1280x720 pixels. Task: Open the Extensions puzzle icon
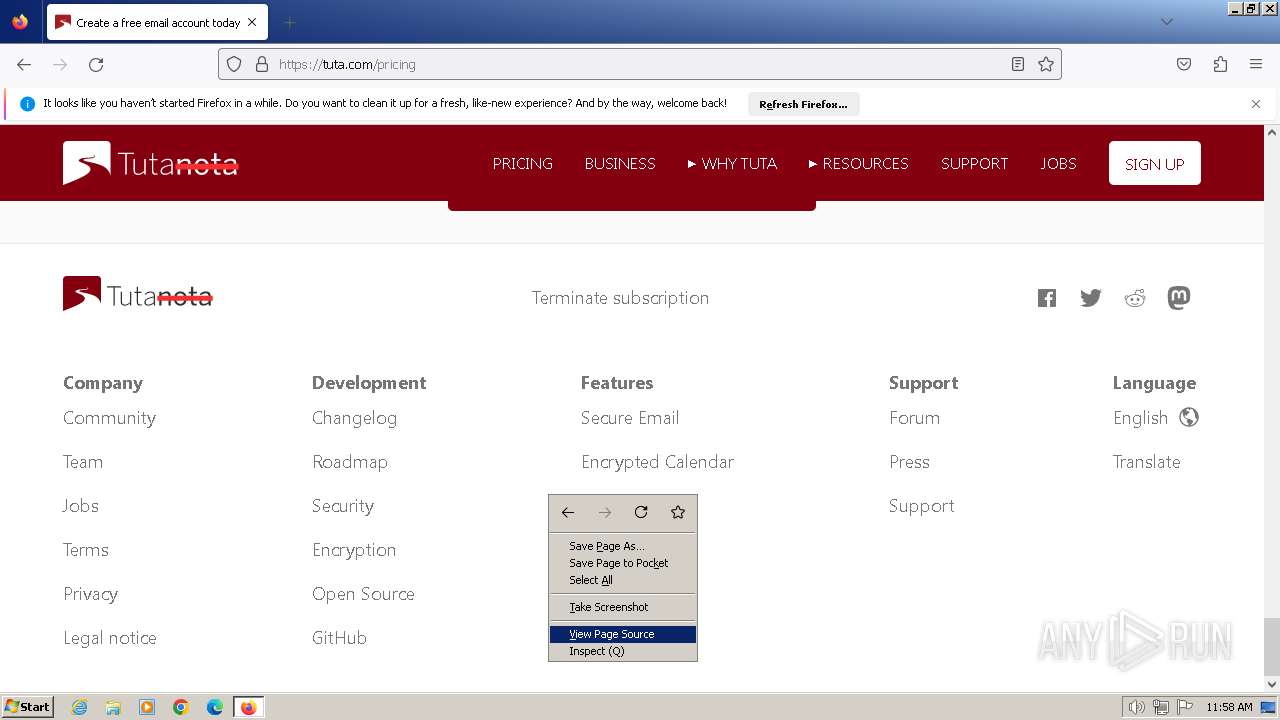[1220, 64]
